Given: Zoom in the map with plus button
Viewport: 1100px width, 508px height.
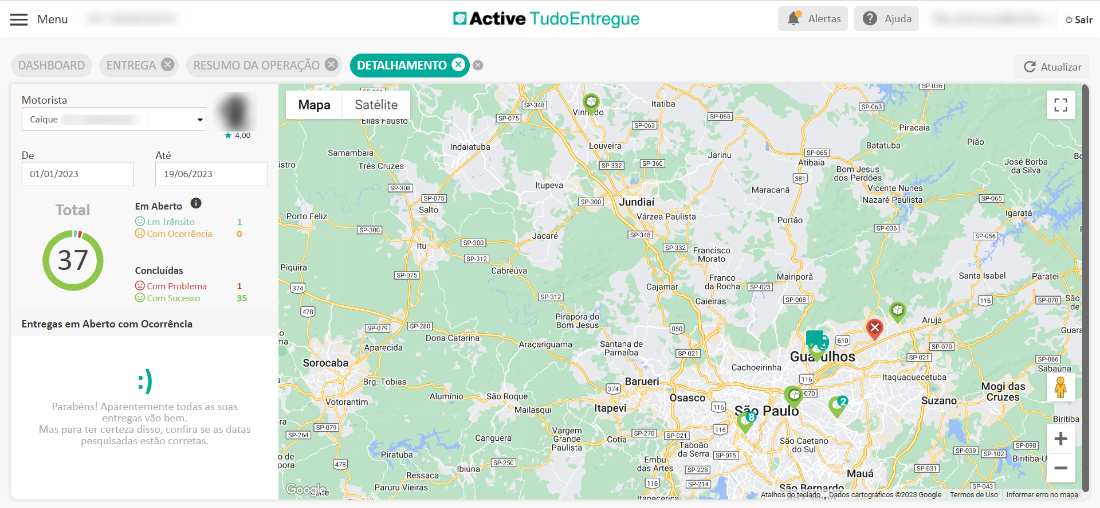Looking at the screenshot, I should coord(1061,439).
